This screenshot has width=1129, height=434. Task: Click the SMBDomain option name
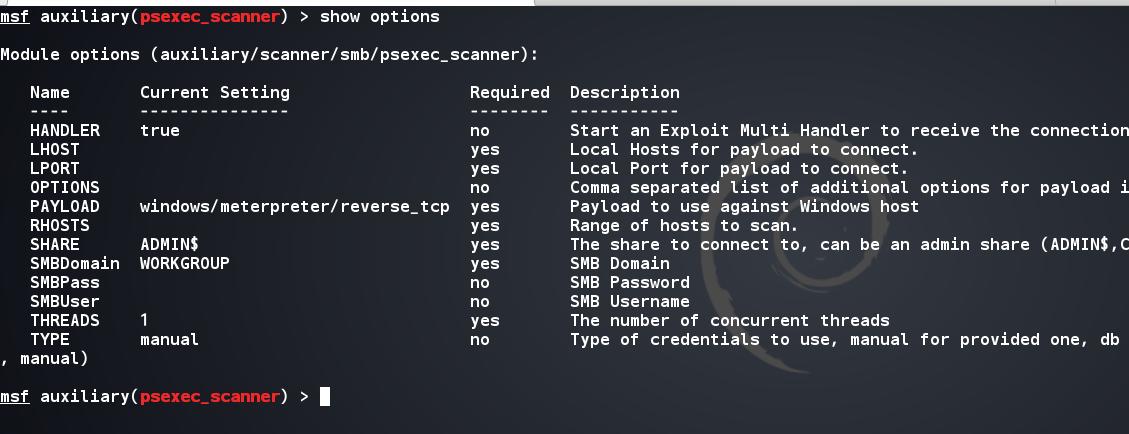point(75,264)
